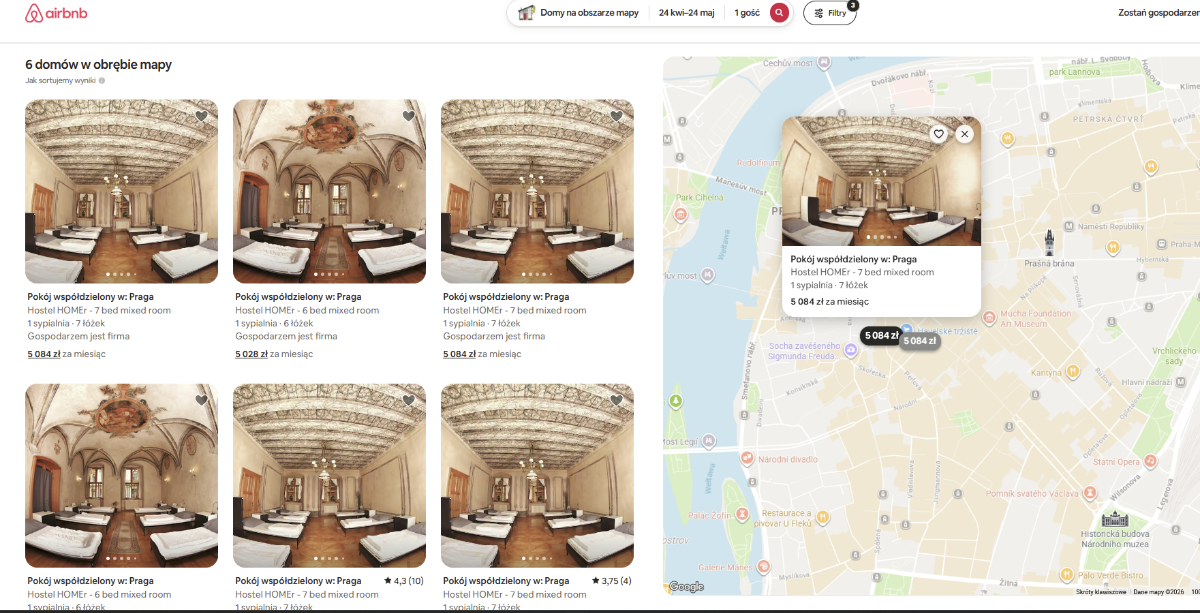Click '5 084 zł za miesiąc' in map popup
Viewport: 1200px width, 613px height.
click(829, 301)
